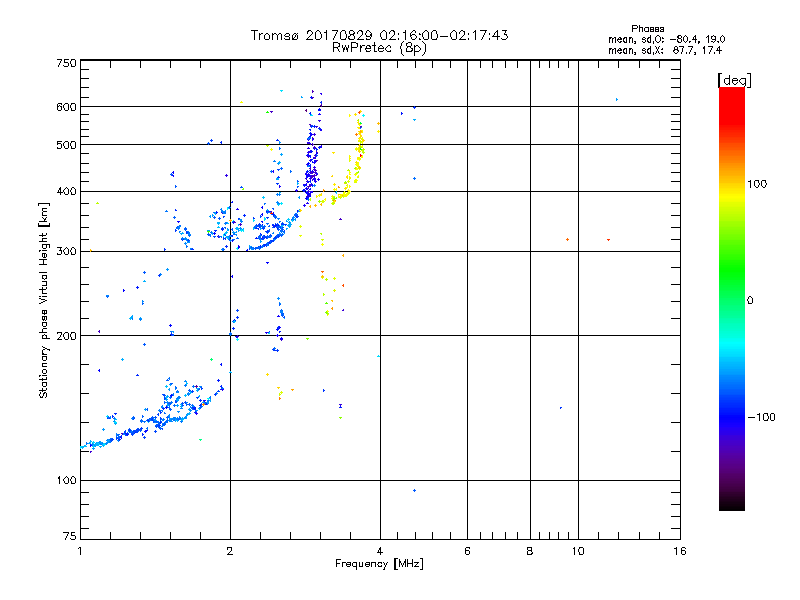This screenshot has height=600, width=800.
Task: Click the '600' y-axis tick label
Action: coord(66,107)
